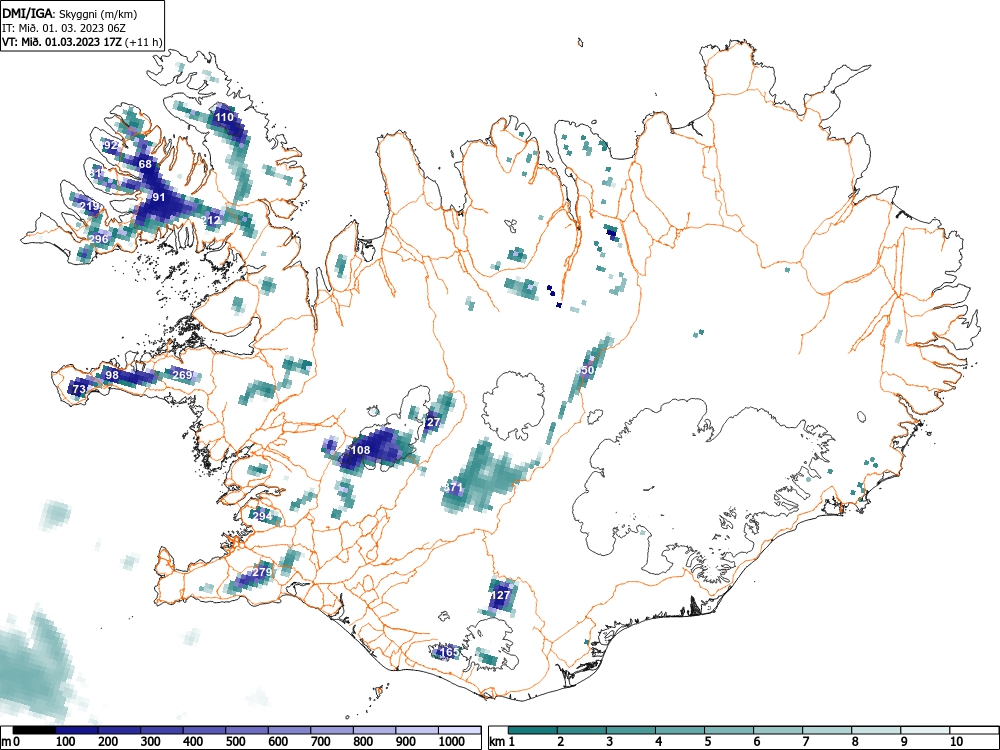Click the "165" value near the south coast

click(x=450, y=652)
